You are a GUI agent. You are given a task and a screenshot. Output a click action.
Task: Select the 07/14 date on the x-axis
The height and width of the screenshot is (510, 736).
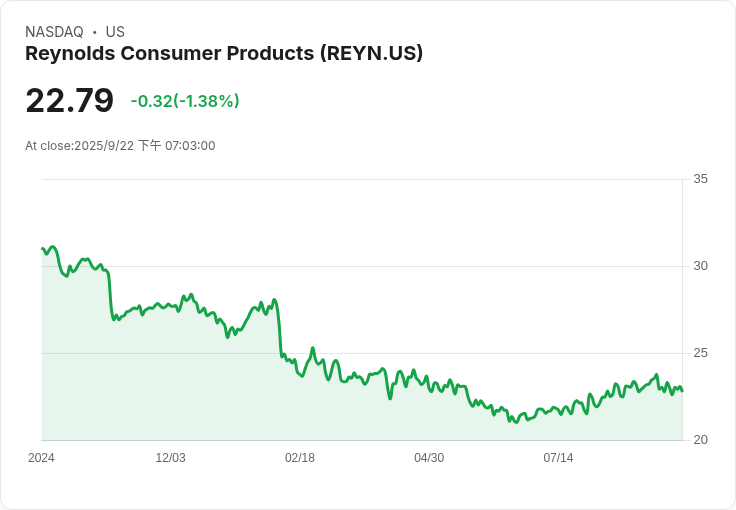tap(558, 458)
